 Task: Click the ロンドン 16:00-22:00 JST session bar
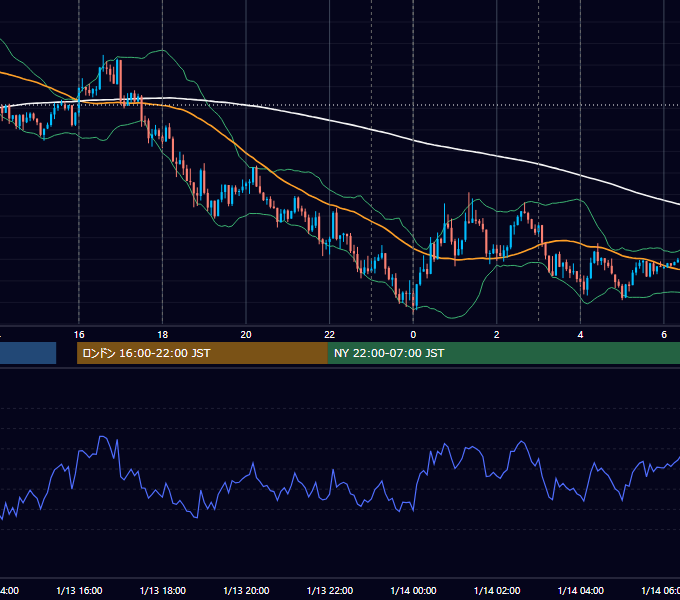202,353
